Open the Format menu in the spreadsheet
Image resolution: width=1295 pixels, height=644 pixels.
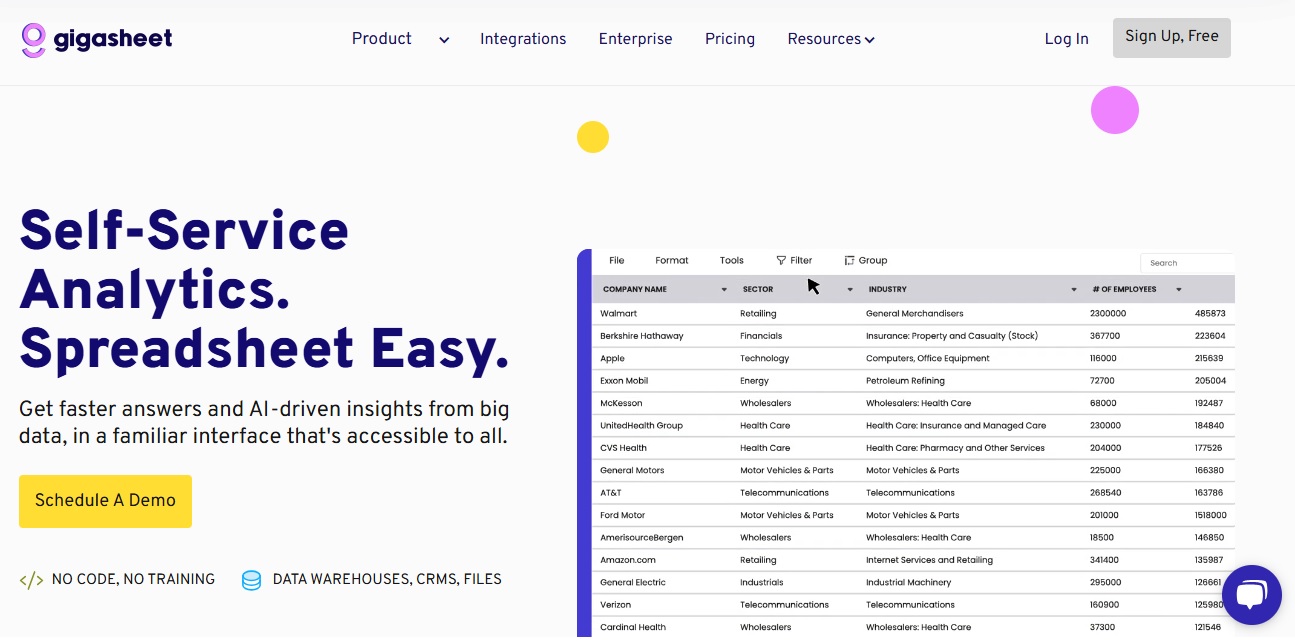point(672,260)
